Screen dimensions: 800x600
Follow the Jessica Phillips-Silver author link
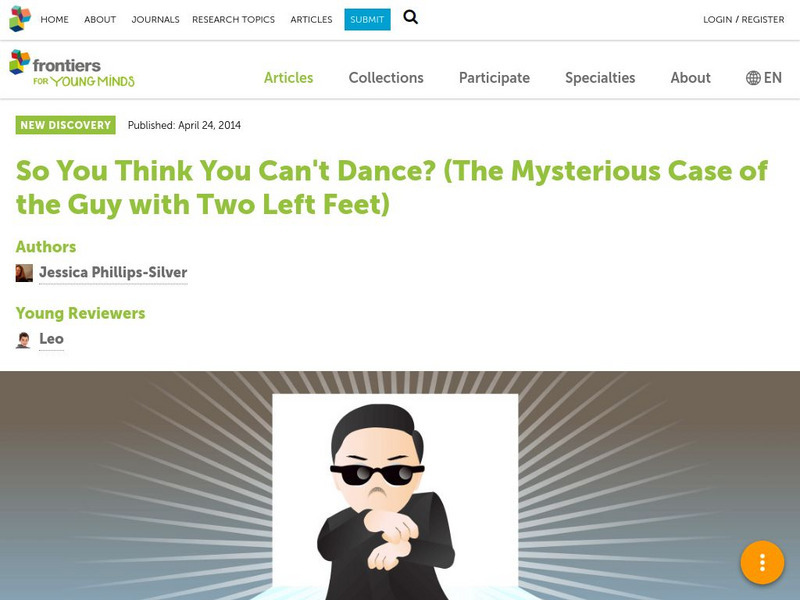click(113, 272)
